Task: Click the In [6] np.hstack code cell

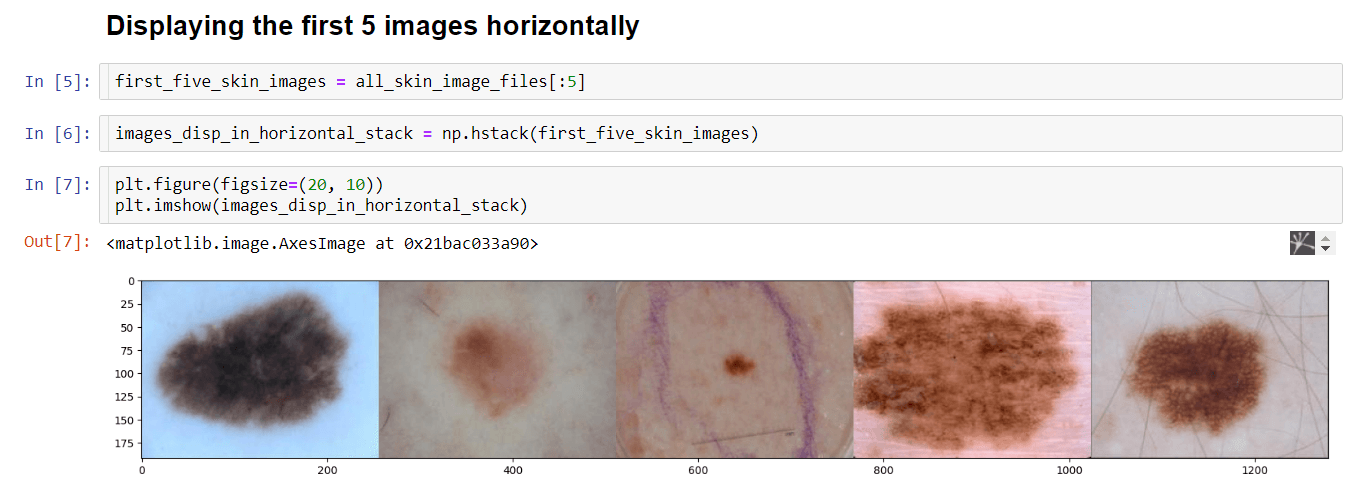Action: (720, 133)
